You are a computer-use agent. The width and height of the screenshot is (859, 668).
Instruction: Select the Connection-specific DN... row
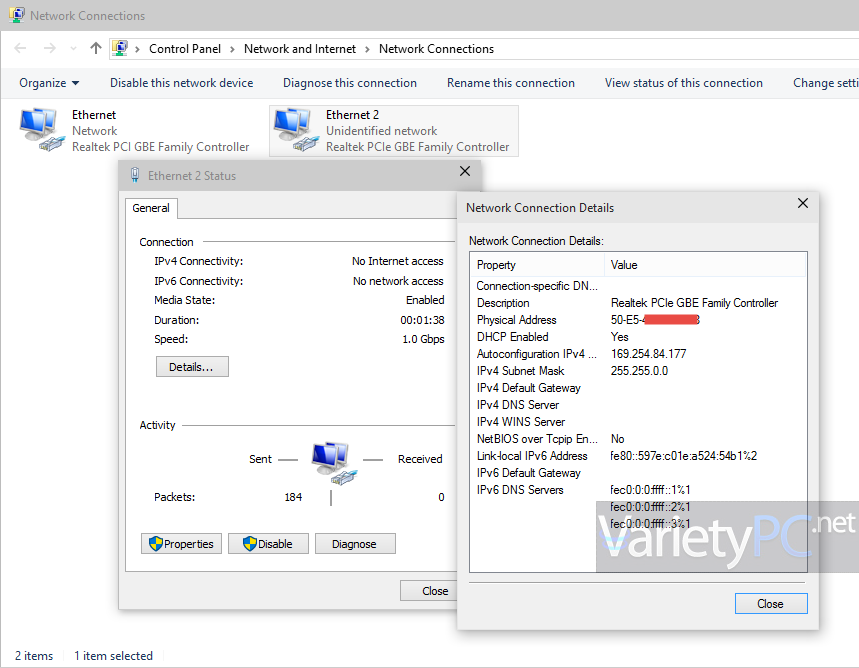pyautogui.click(x=638, y=286)
